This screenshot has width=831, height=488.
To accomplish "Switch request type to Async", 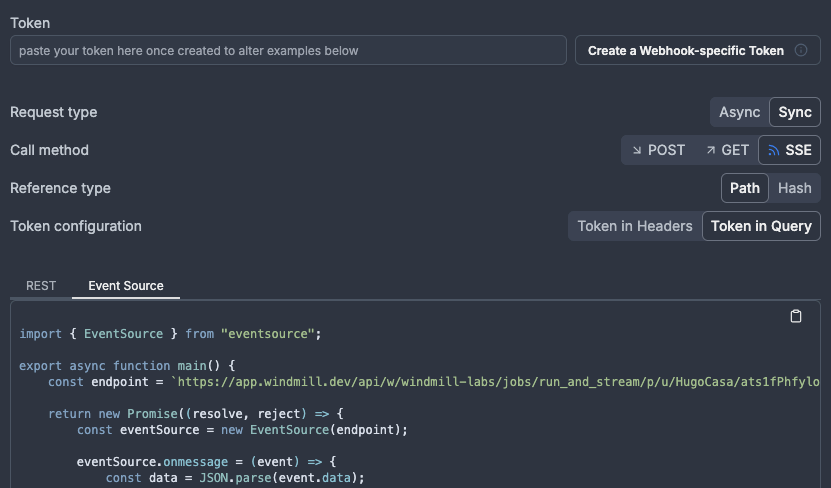I will coord(739,112).
